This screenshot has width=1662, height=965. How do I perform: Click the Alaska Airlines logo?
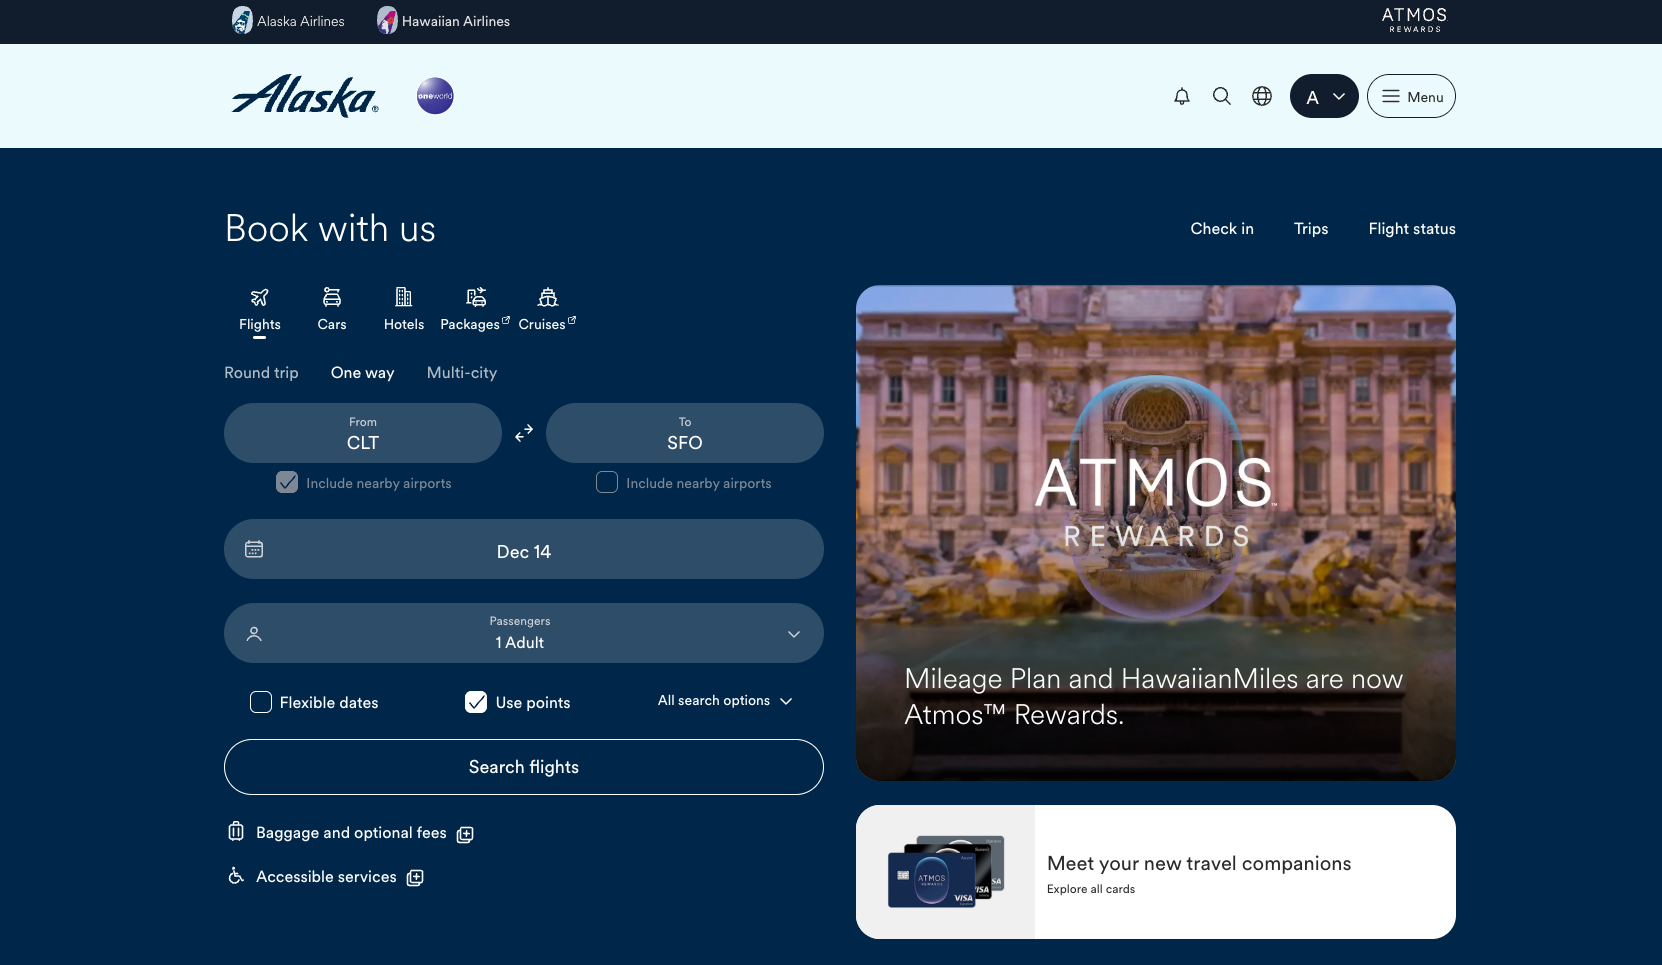click(x=304, y=96)
